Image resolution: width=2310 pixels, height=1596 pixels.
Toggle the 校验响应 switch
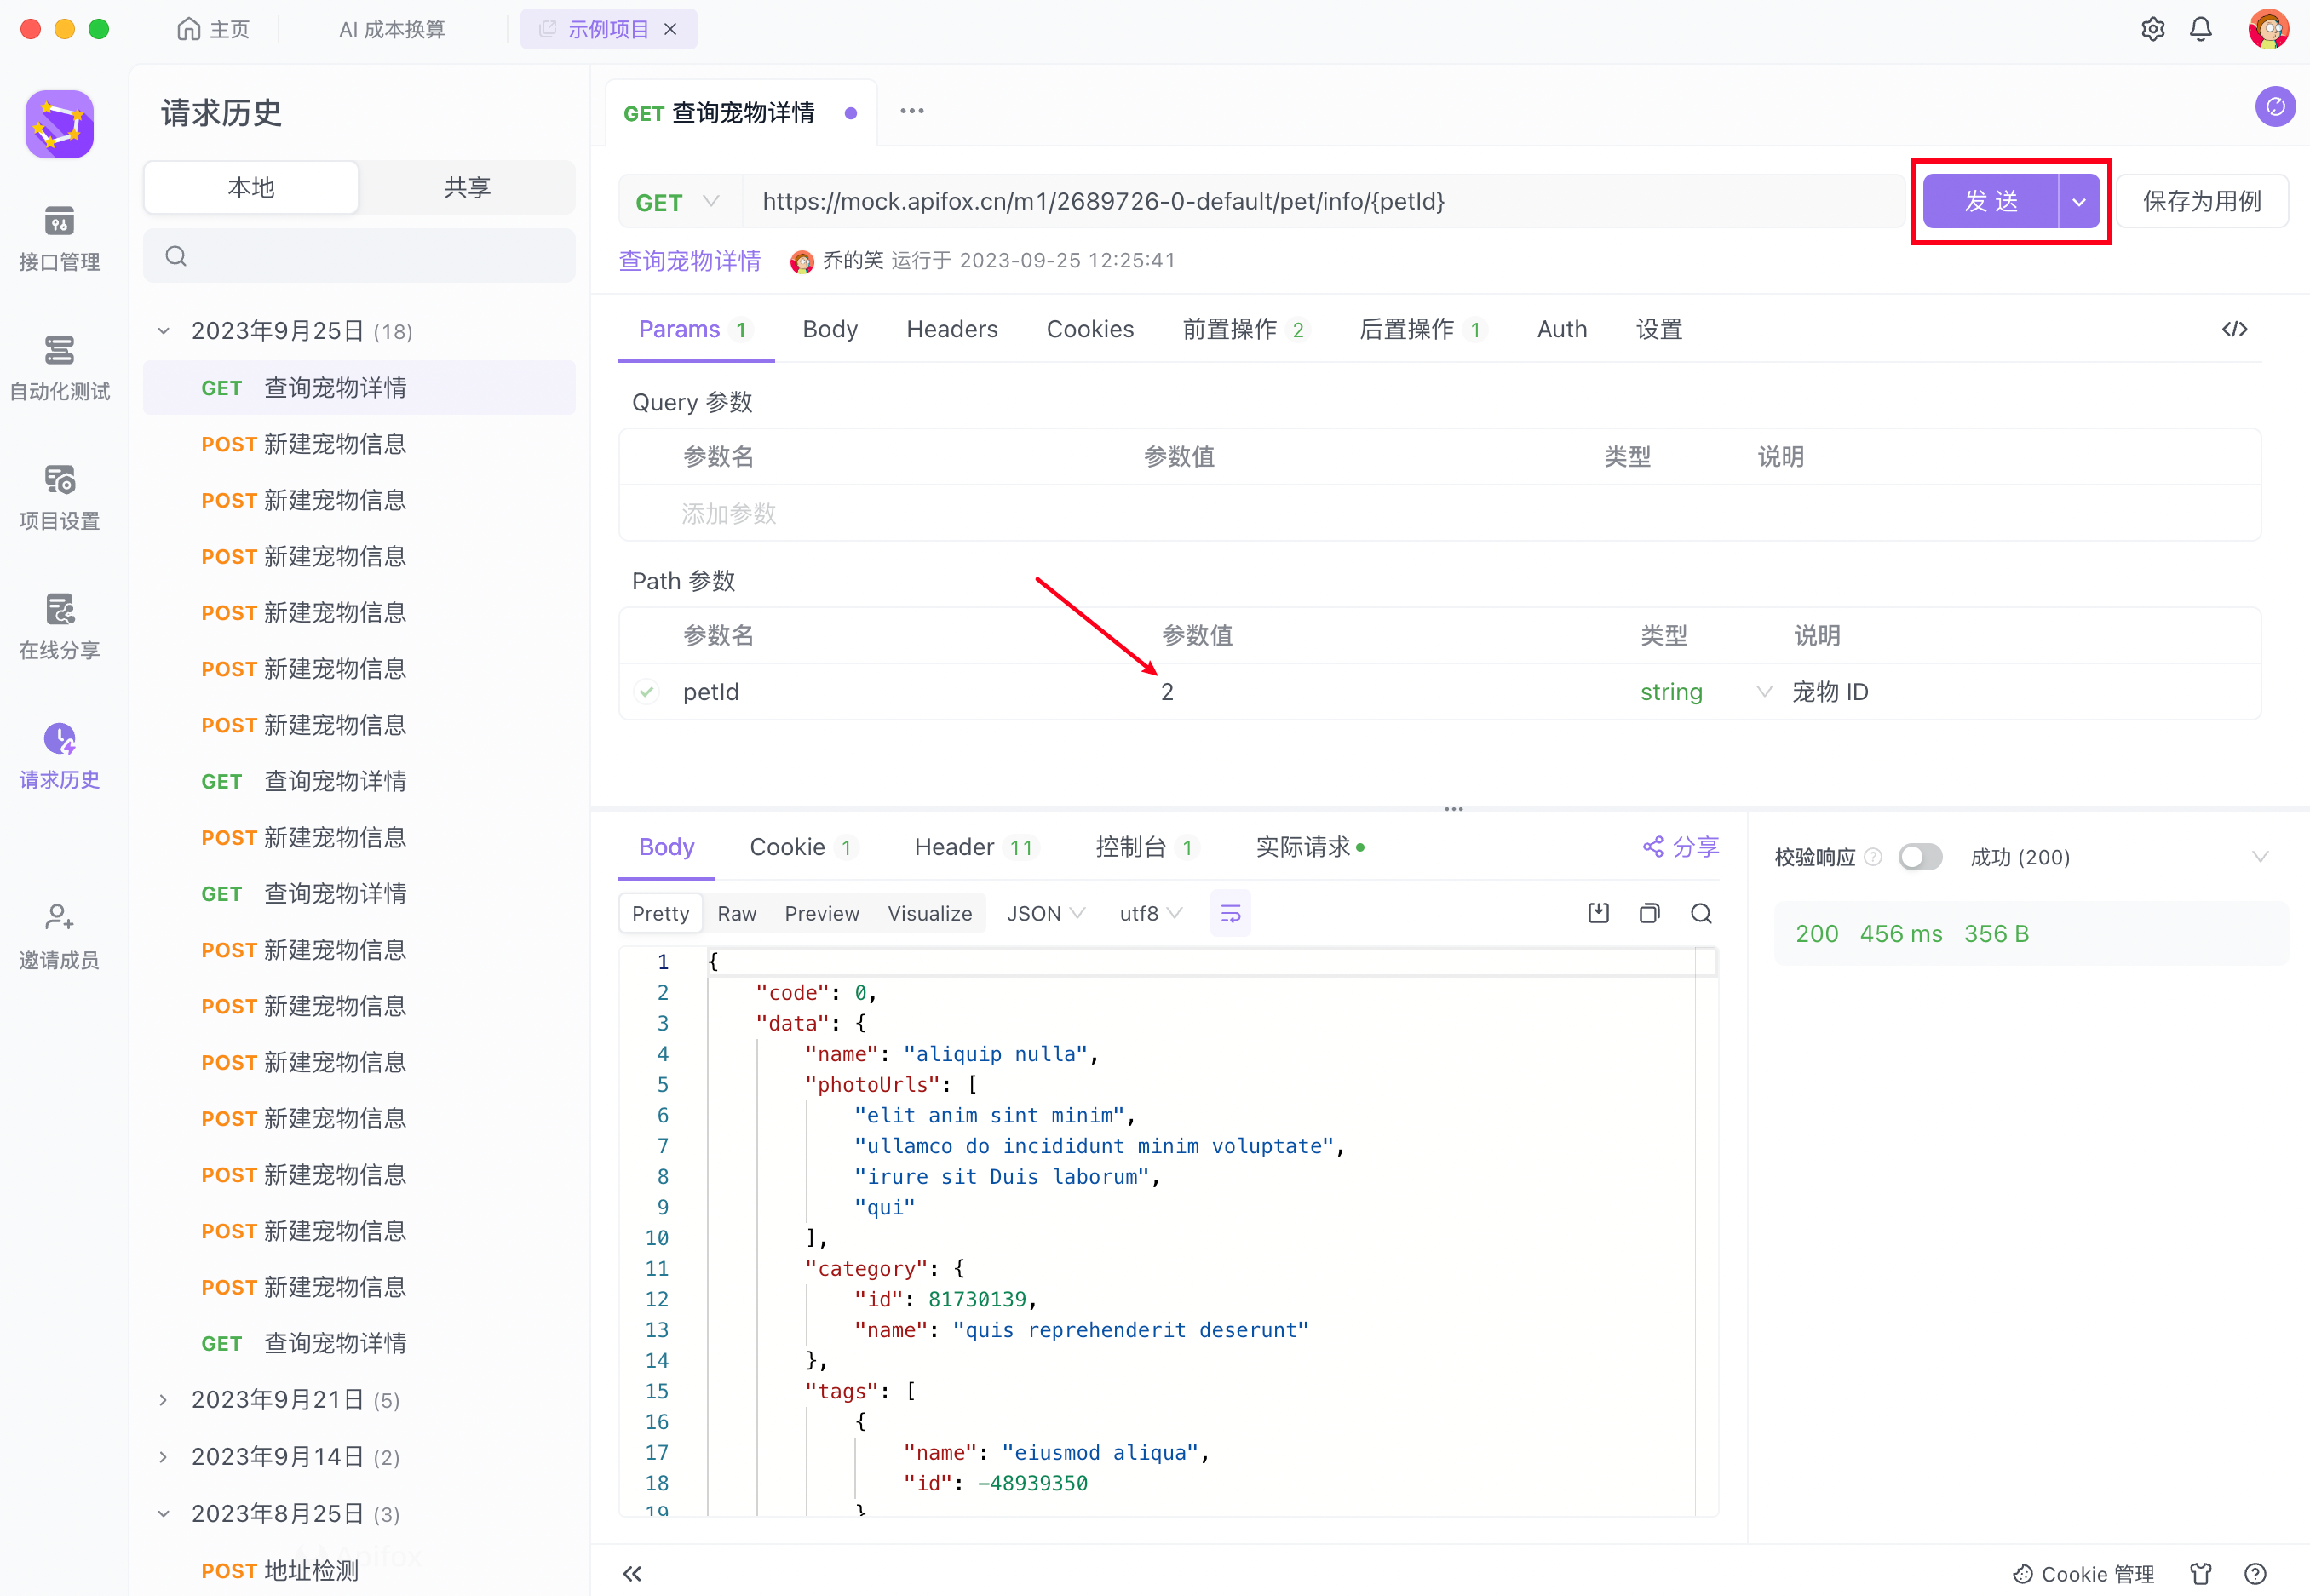[x=1919, y=857]
